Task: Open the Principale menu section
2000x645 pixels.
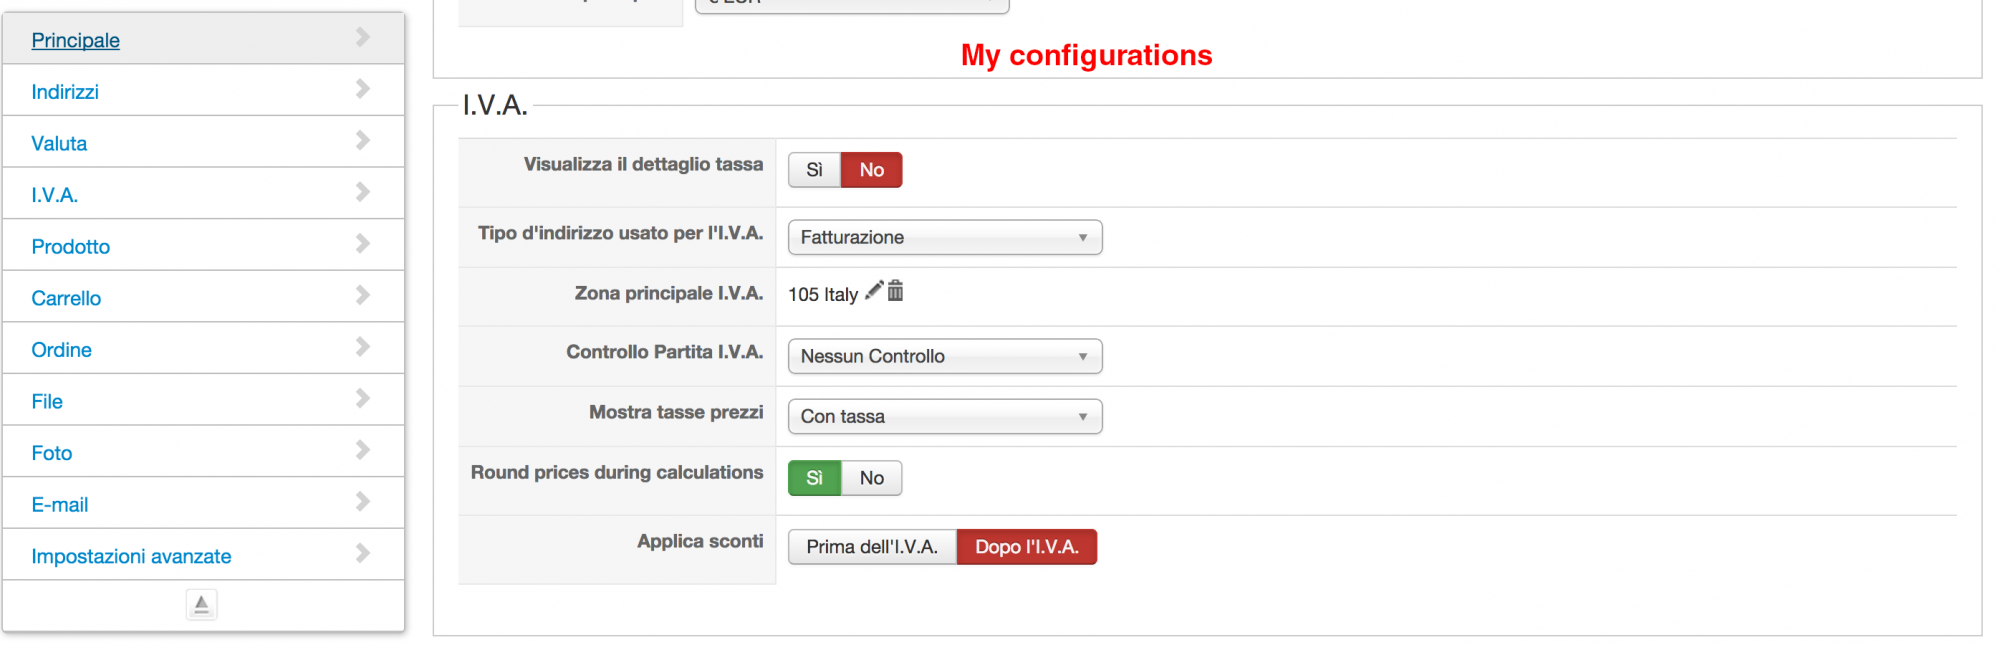Action: (x=76, y=40)
